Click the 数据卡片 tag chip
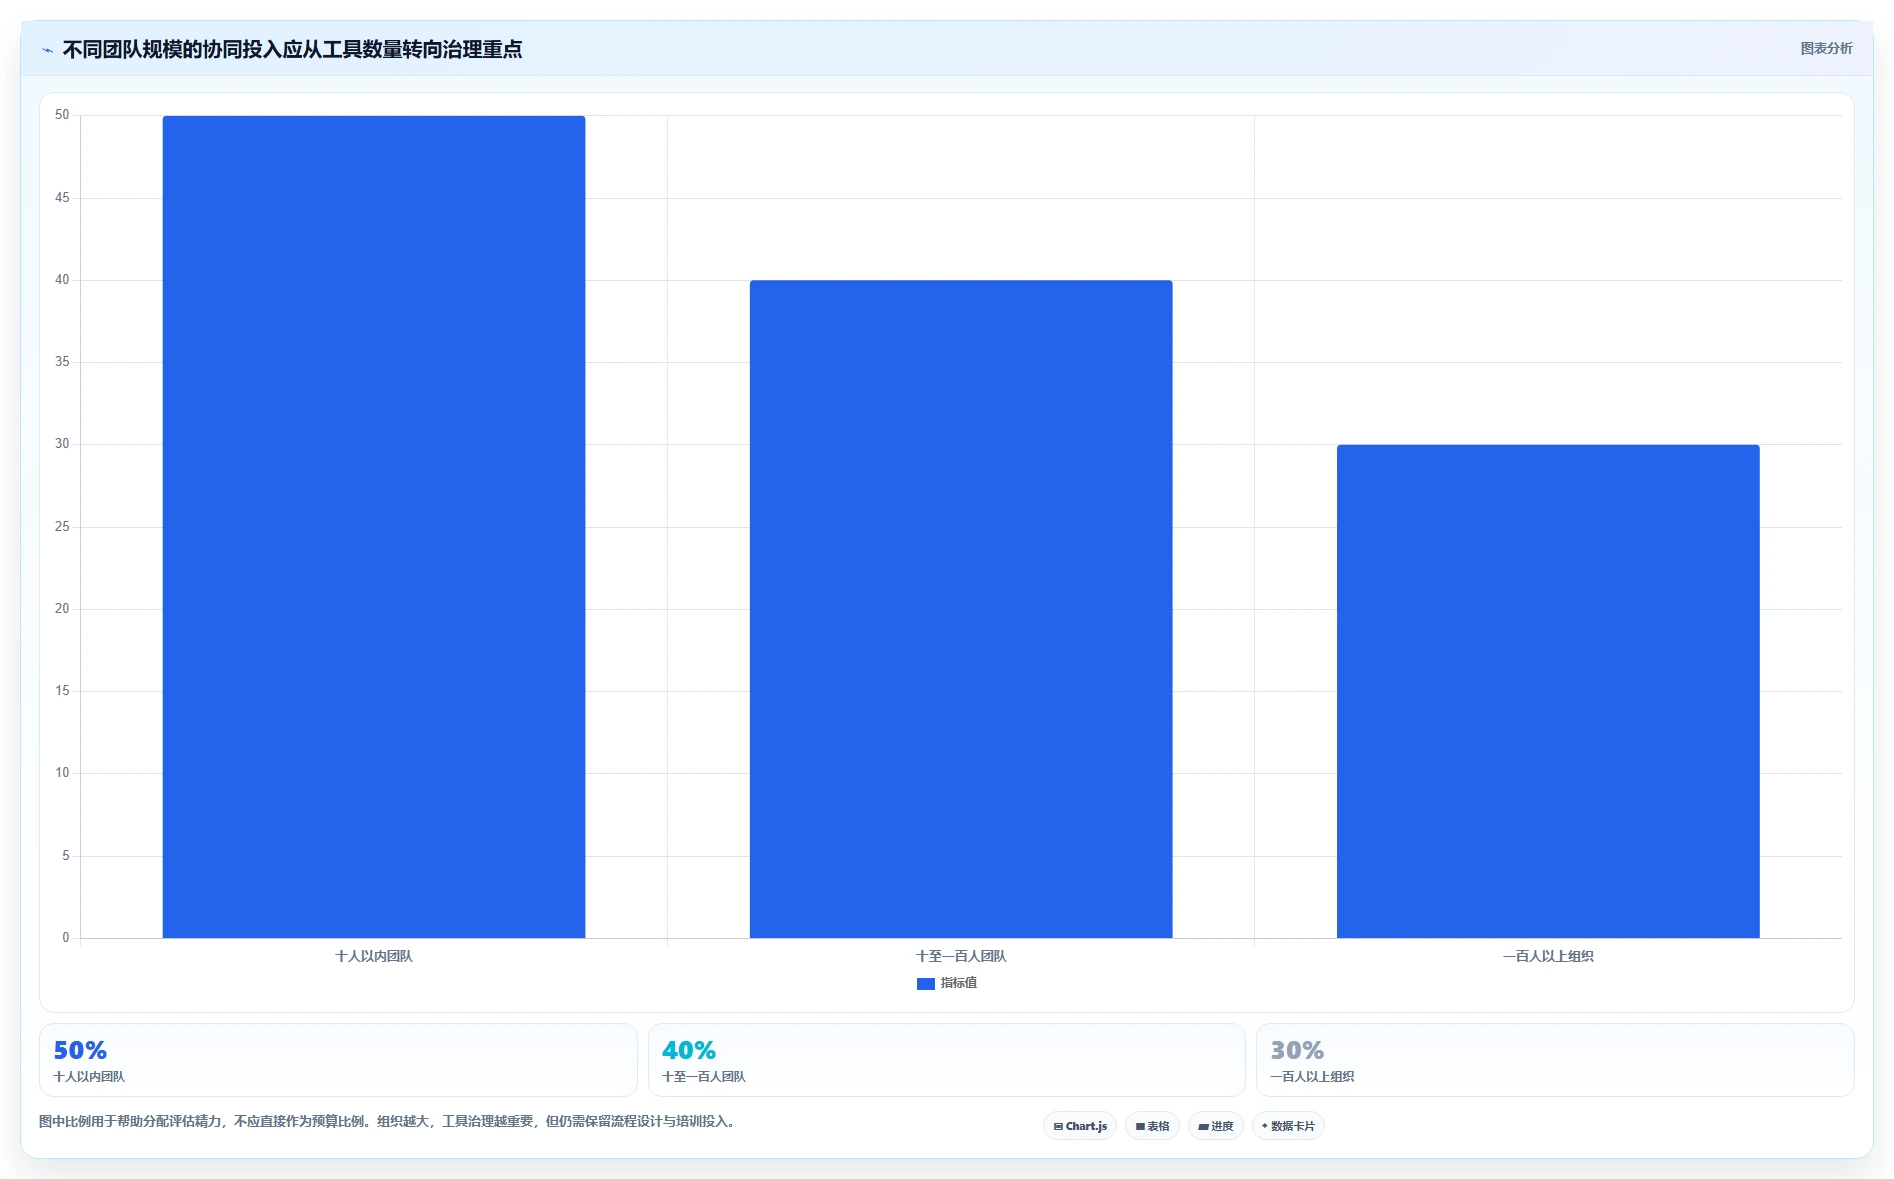The height and width of the screenshot is (1179, 1894). (1288, 1126)
